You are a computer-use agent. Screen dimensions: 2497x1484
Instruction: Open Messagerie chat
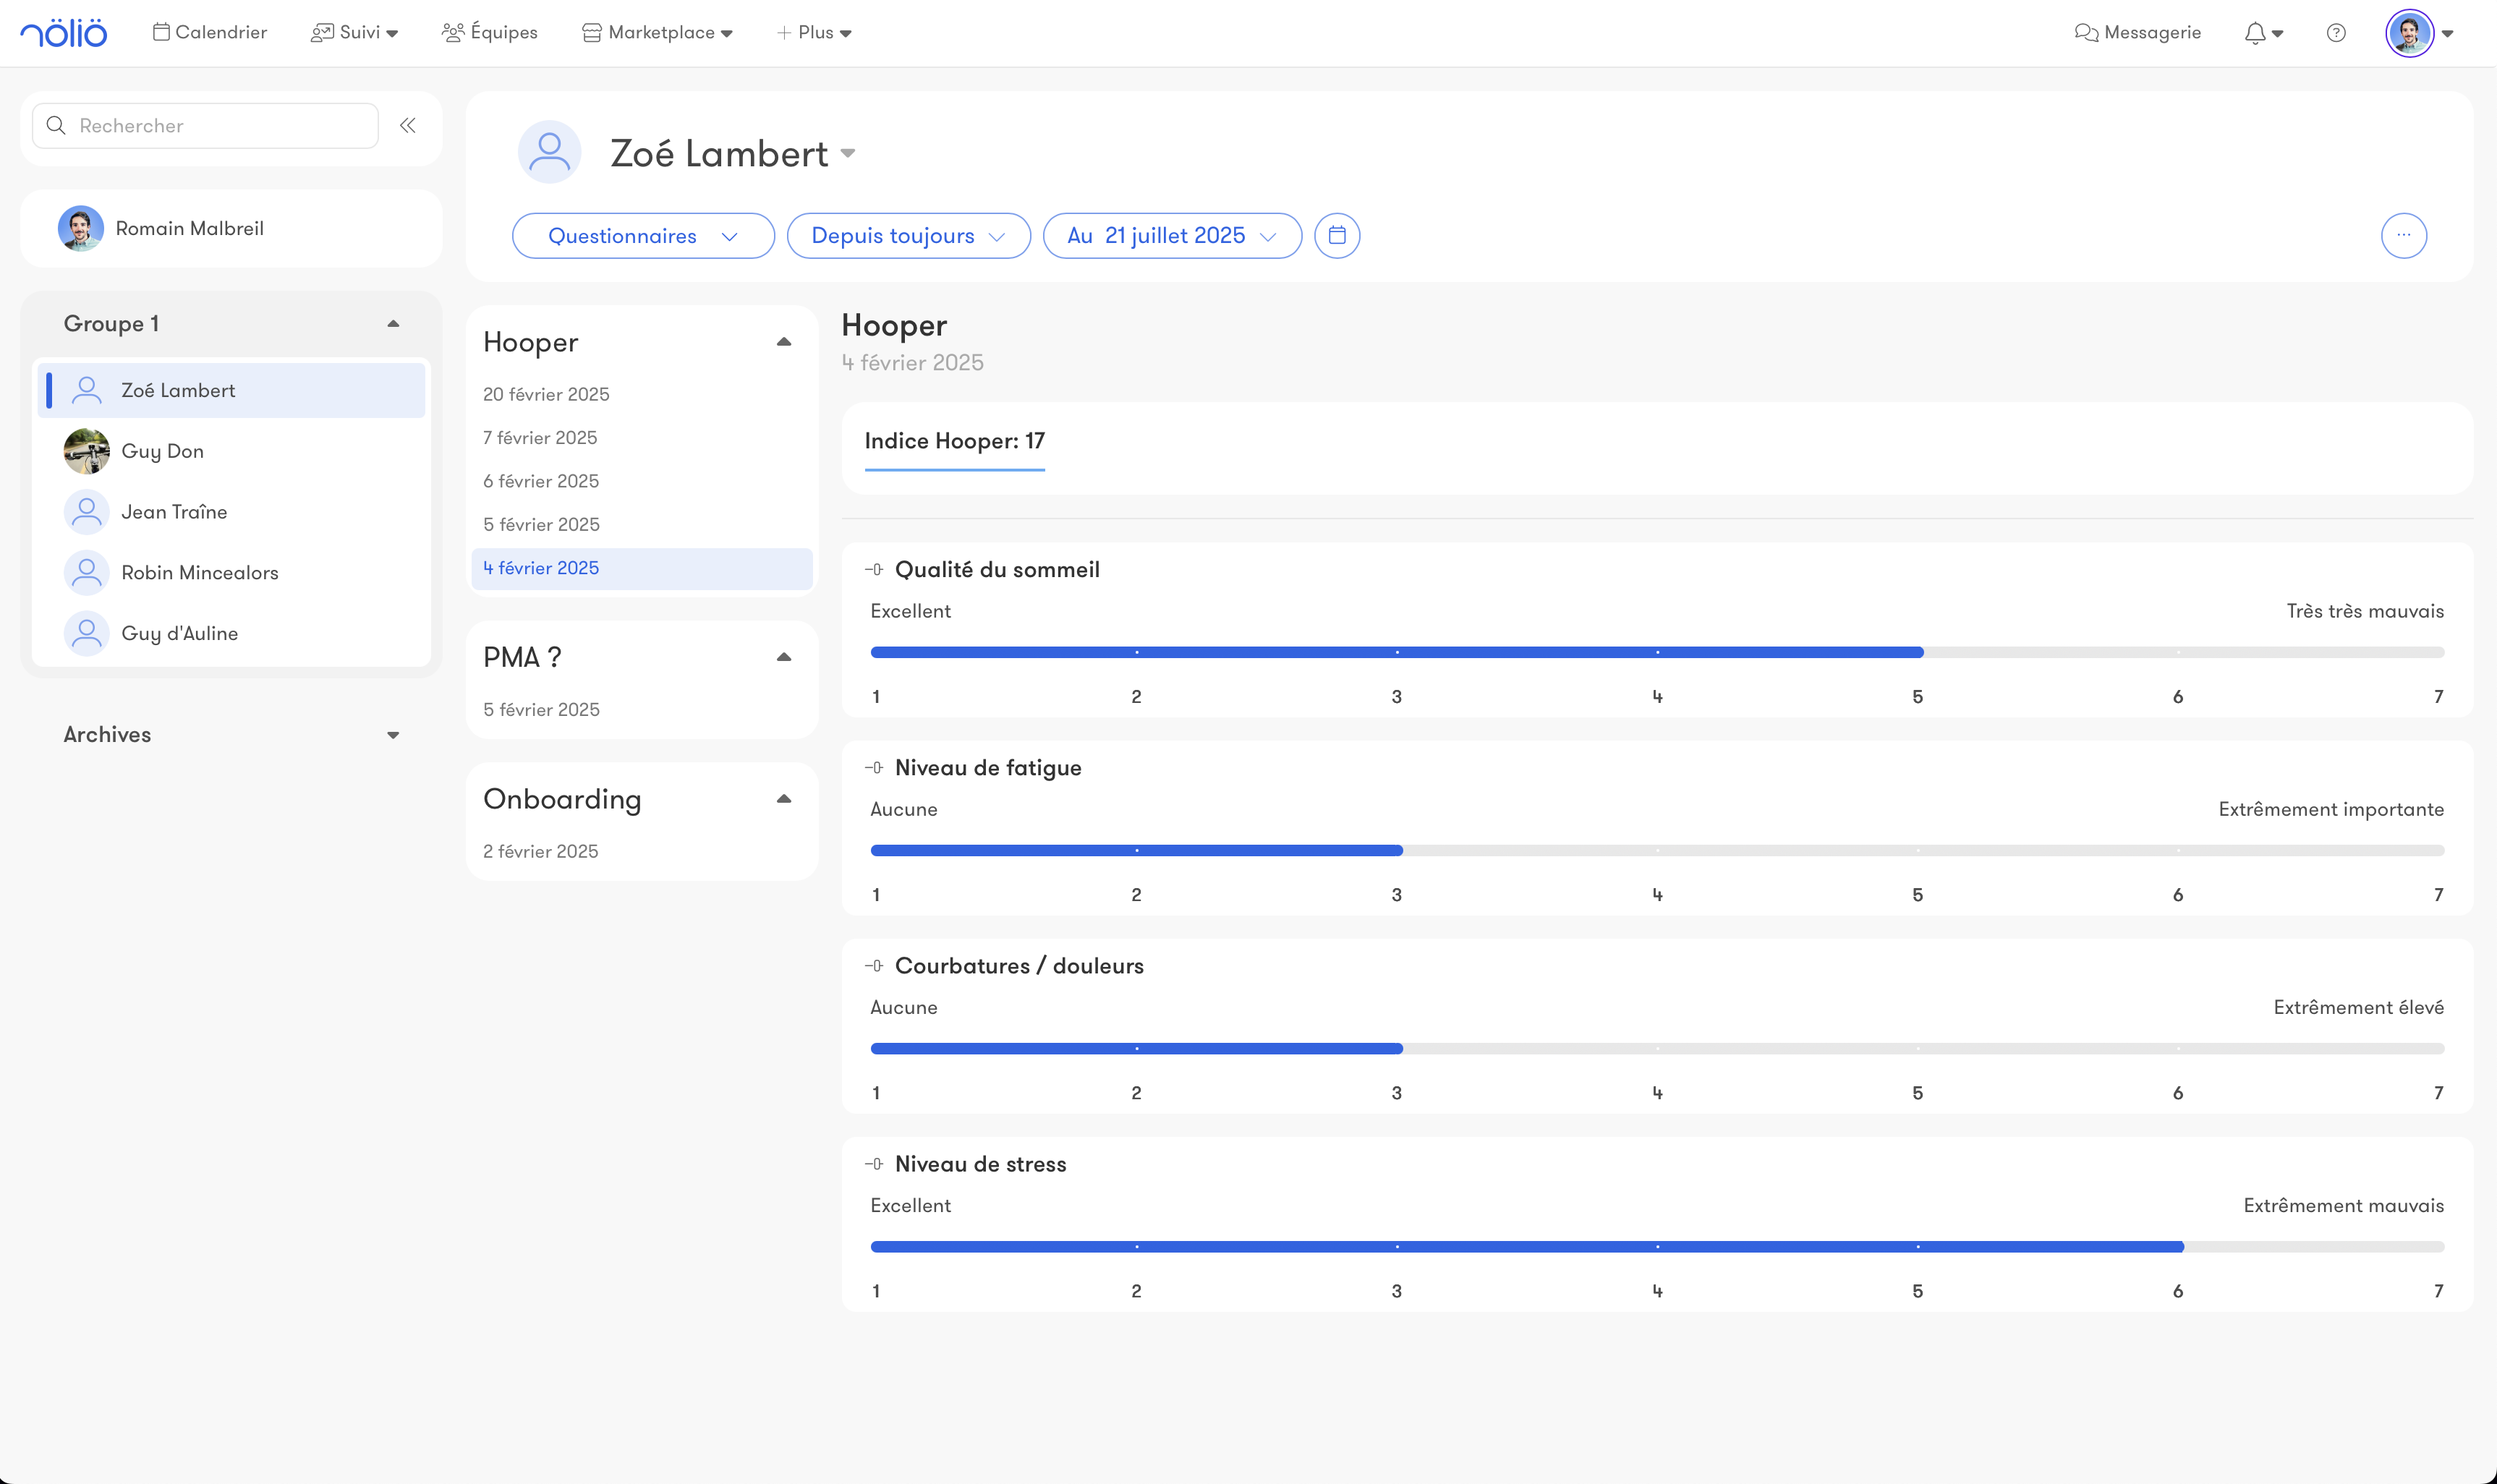pos(2138,33)
